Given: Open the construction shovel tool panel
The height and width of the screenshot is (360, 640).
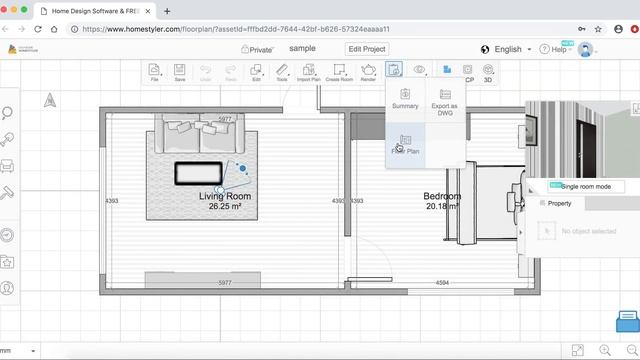Looking at the screenshot, I should [x=7, y=139].
